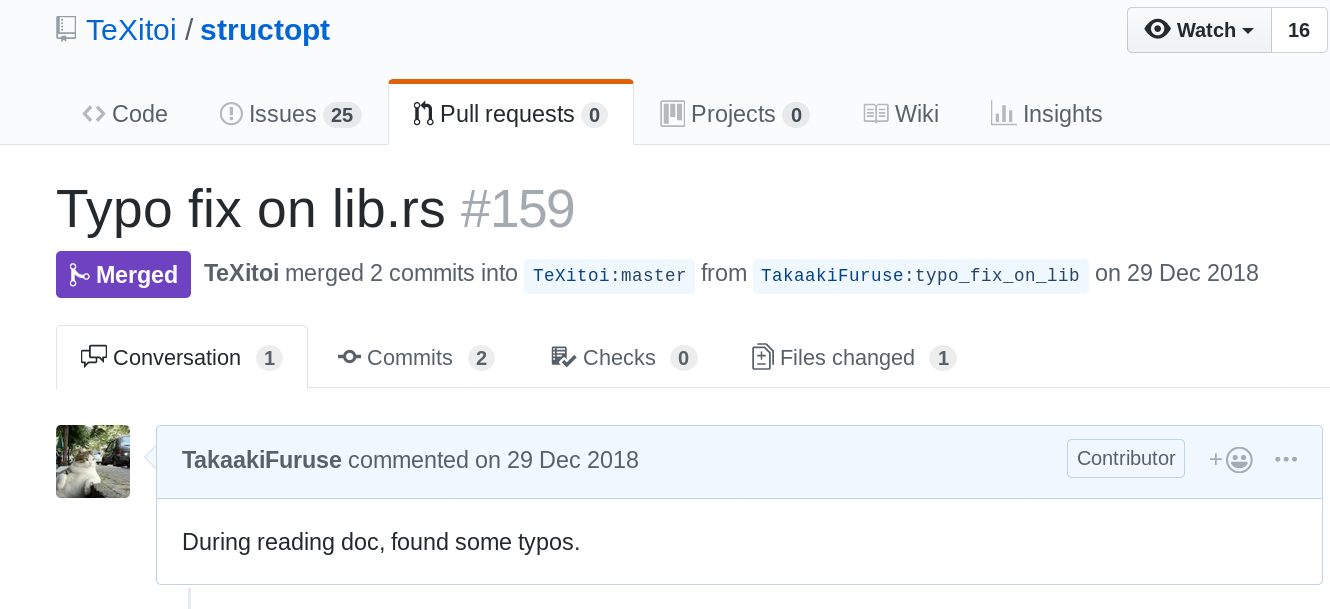
Task: Click the Insights bar graph icon
Action: pos(1003,114)
